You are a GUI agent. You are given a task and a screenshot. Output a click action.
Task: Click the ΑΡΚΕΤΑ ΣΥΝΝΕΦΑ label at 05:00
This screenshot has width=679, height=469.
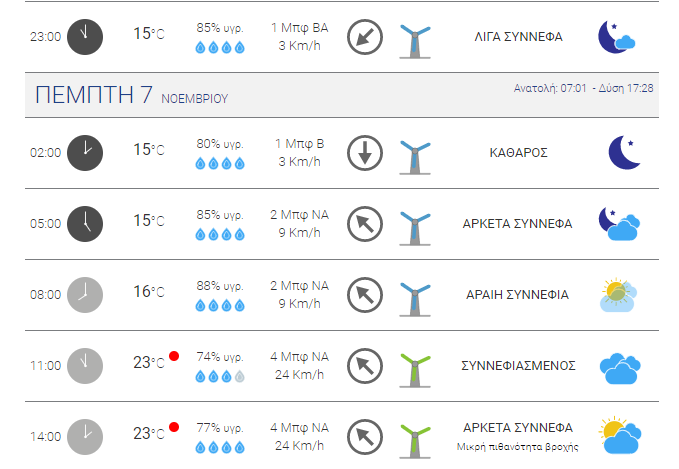click(517, 224)
